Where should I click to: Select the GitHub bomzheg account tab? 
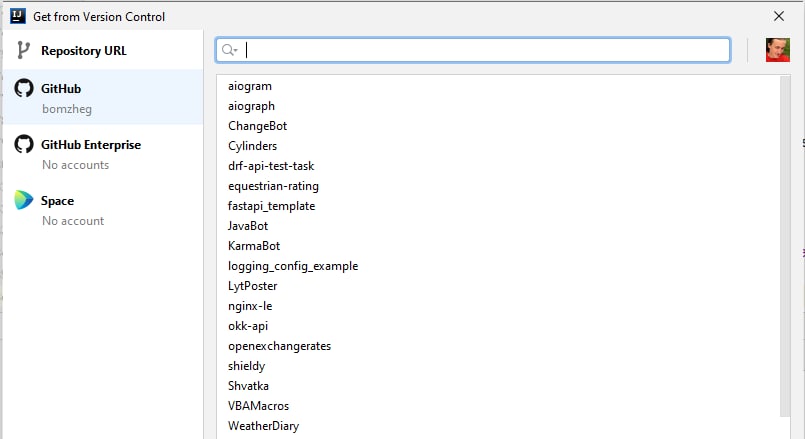[103, 98]
